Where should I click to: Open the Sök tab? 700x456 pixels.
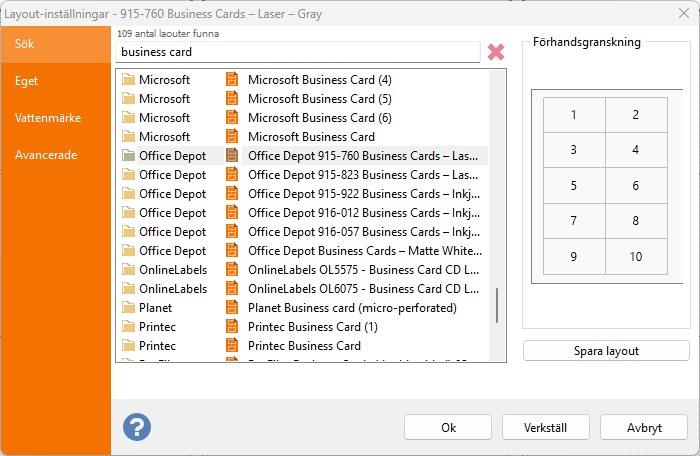tap(56, 44)
